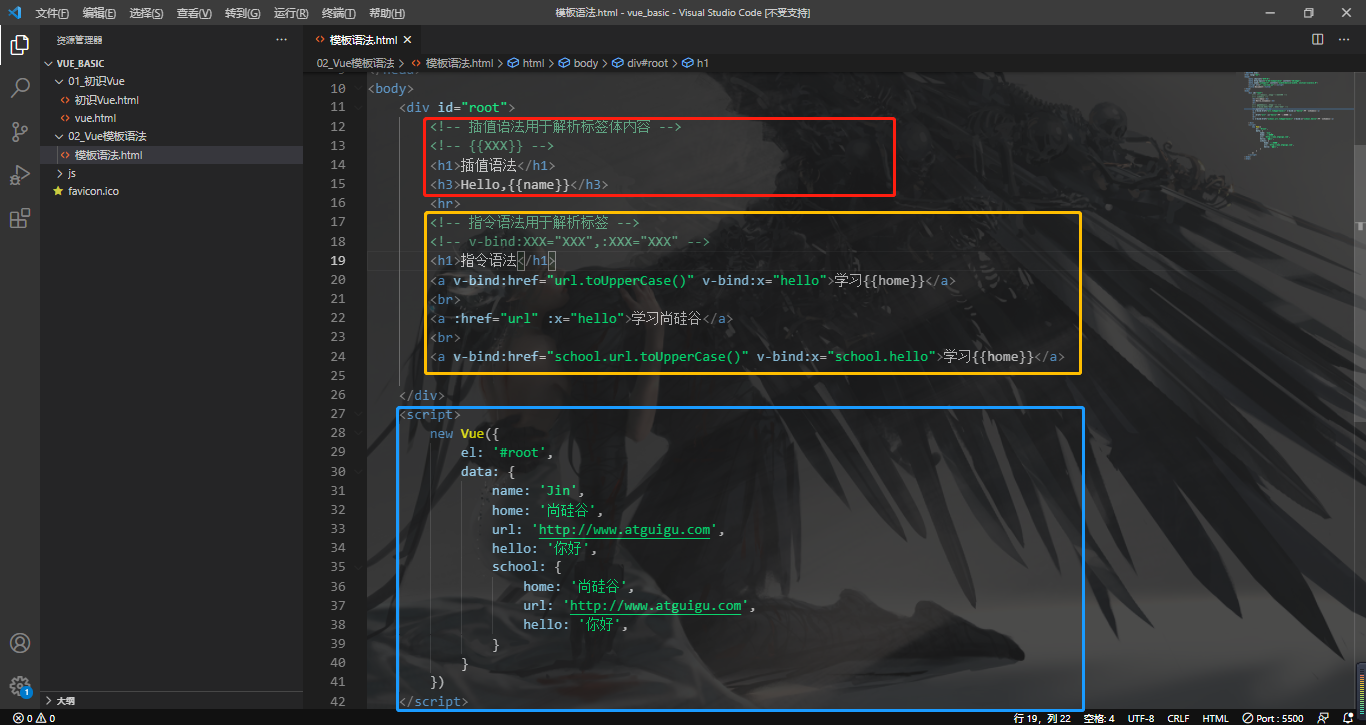
Task: Open 初识Vue.html in the explorer
Action: coord(106,100)
